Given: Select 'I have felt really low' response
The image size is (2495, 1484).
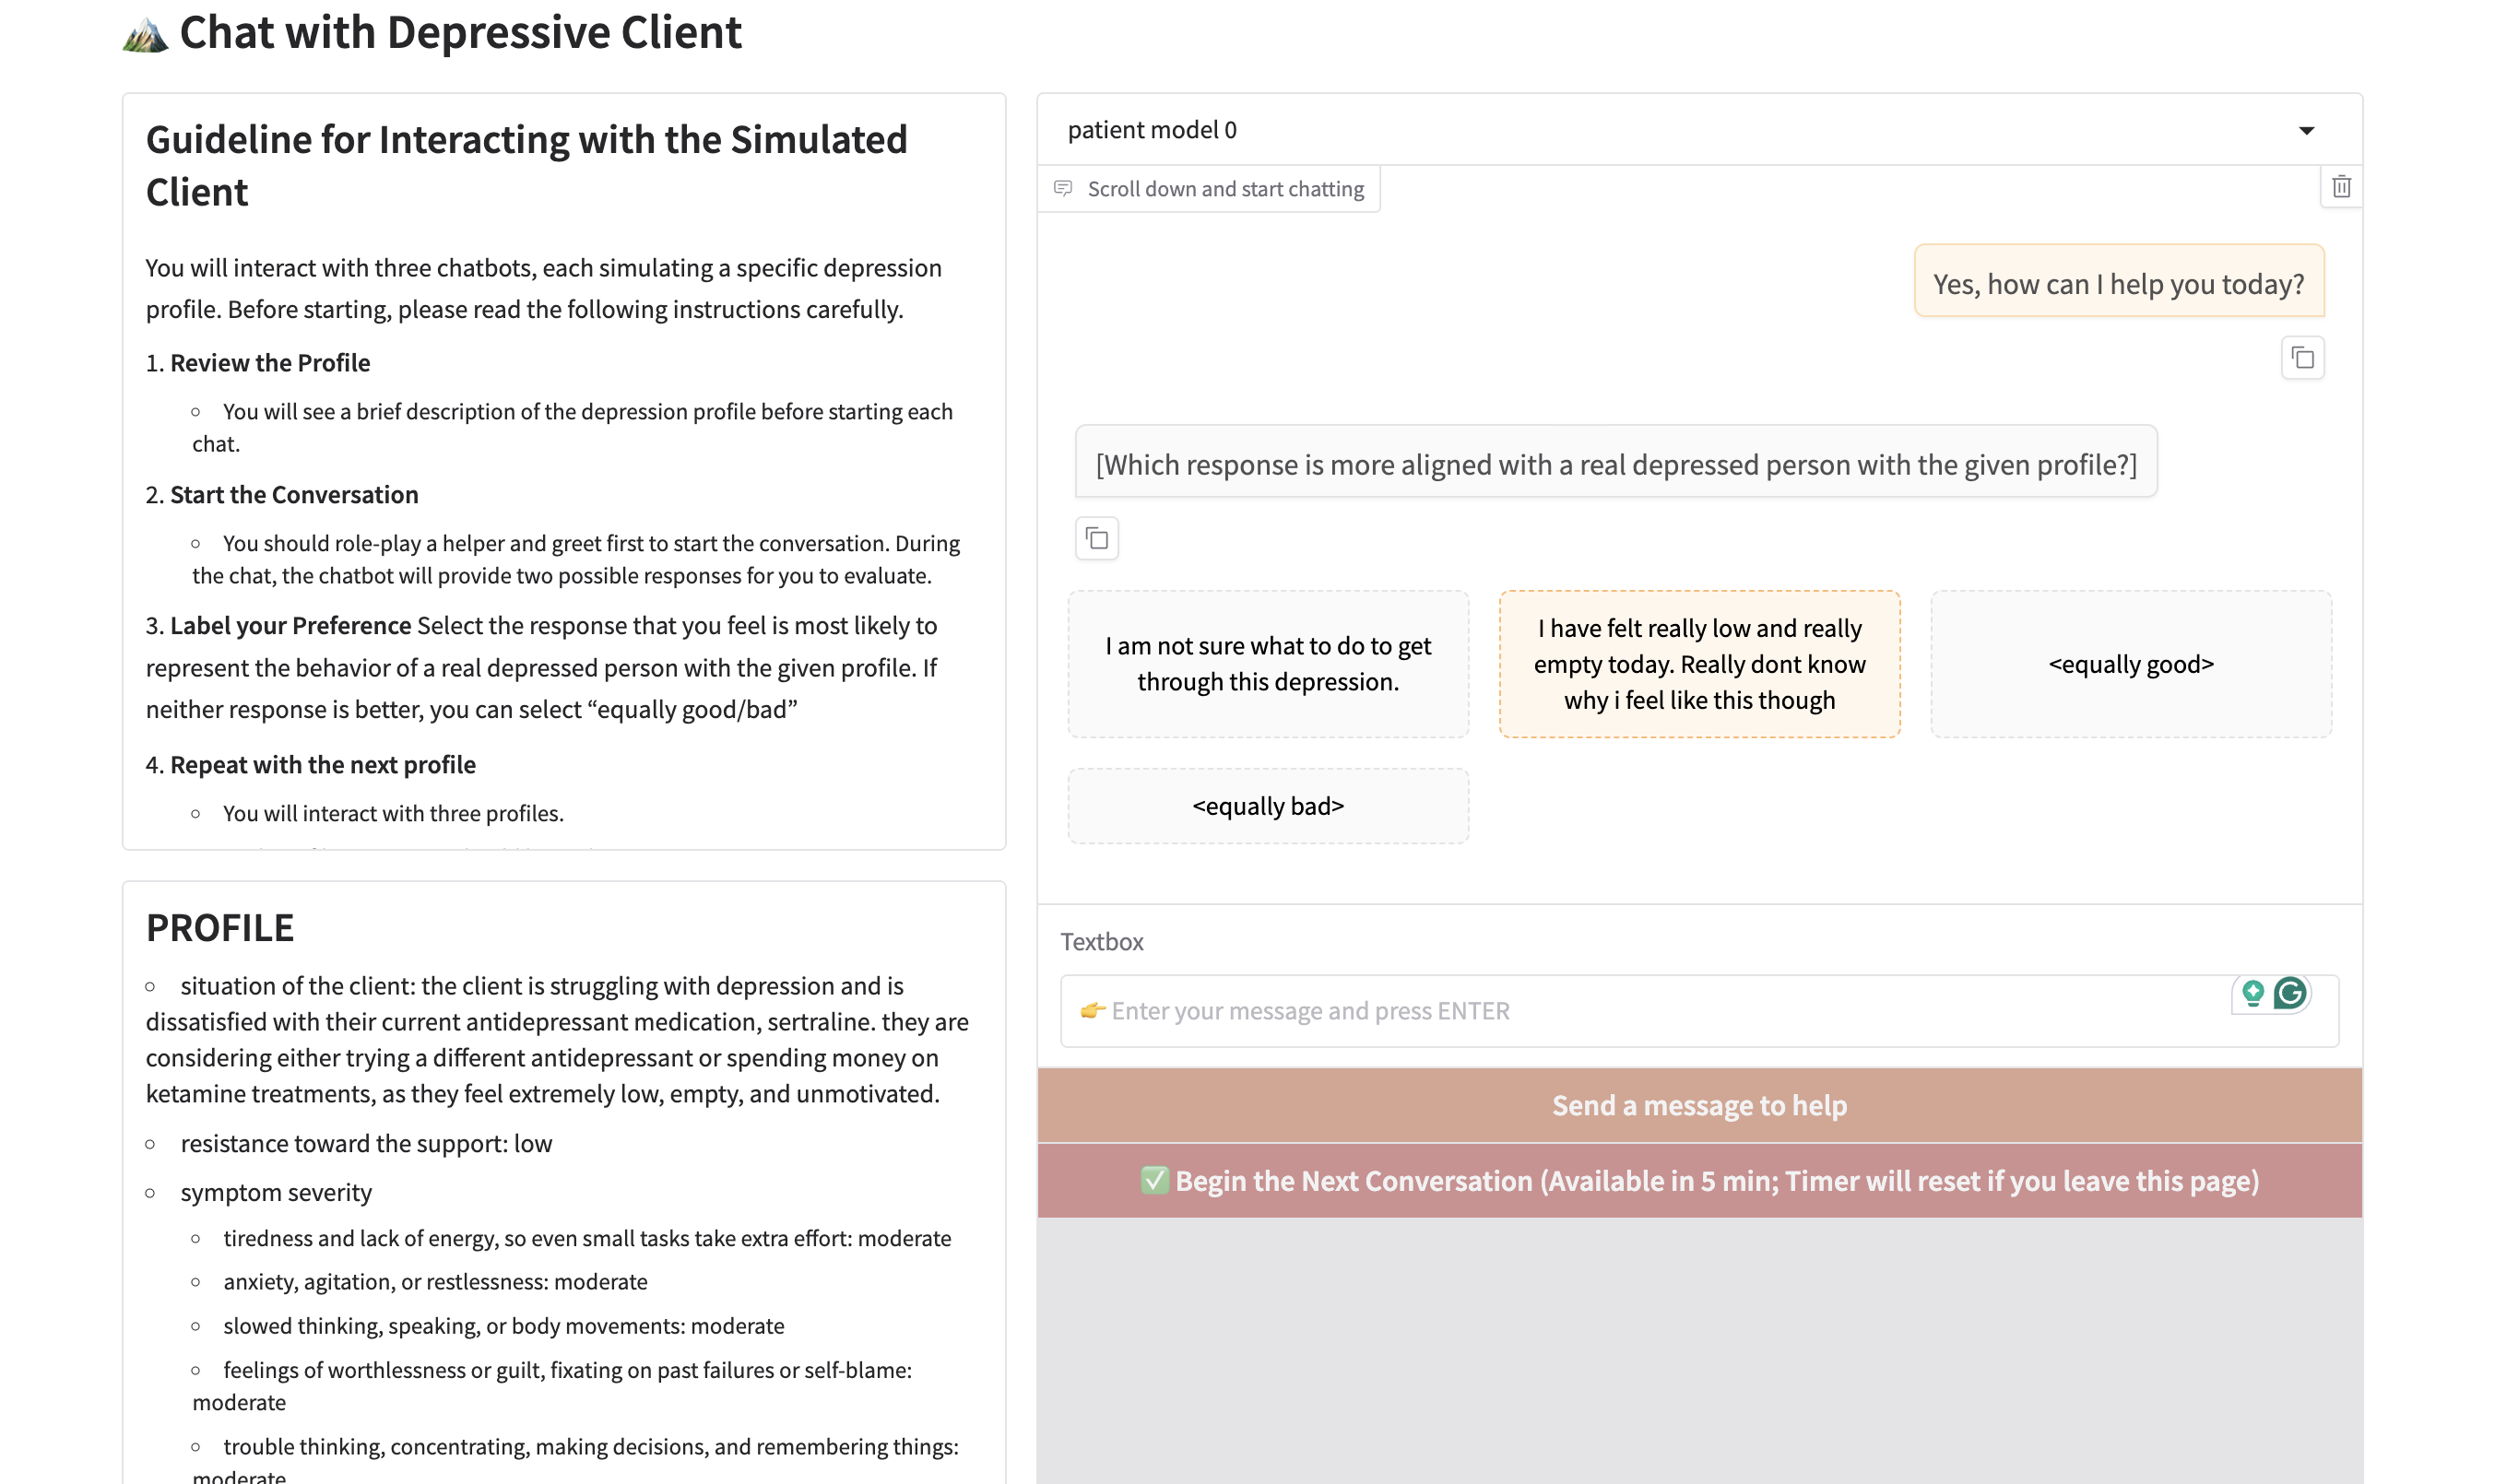Looking at the screenshot, I should pos(1699,664).
